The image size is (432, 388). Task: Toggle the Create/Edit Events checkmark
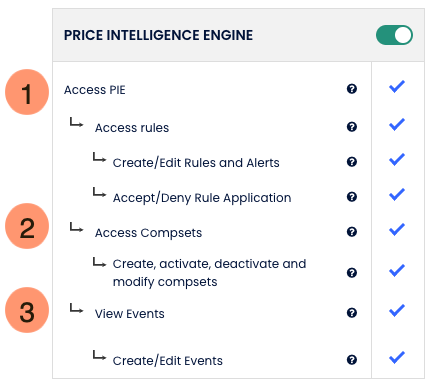click(397, 358)
